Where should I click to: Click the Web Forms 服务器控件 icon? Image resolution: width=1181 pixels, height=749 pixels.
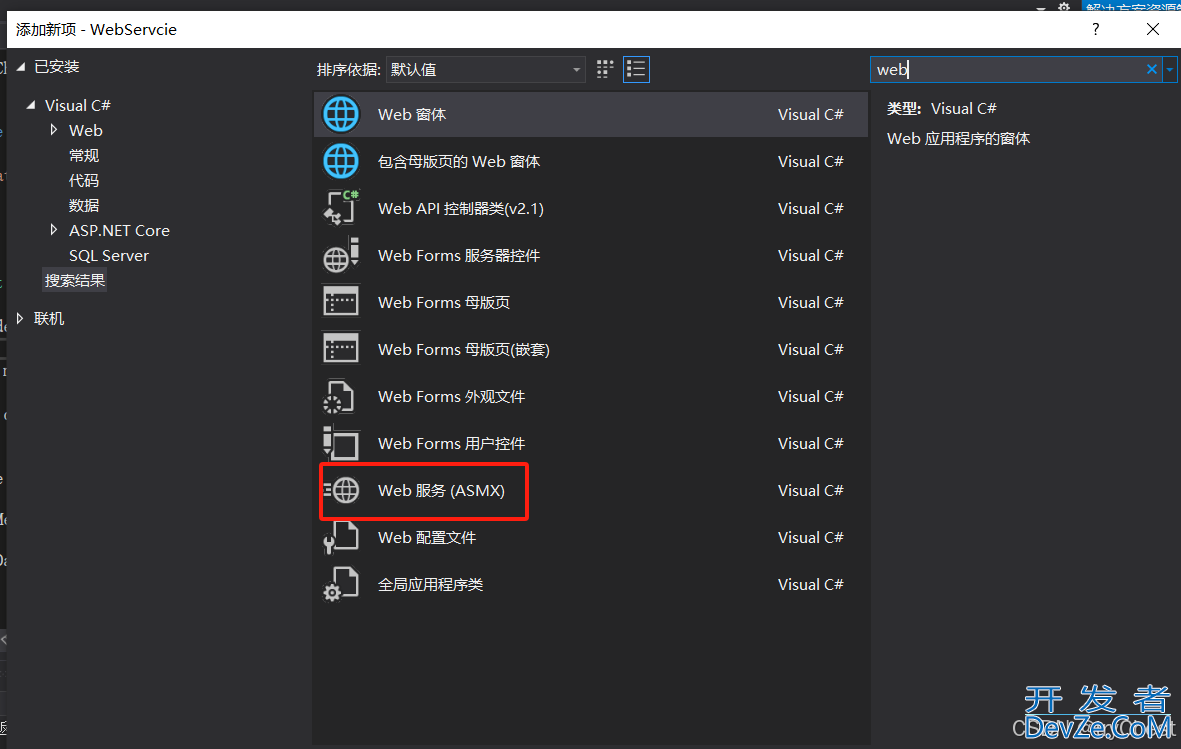coord(341,255)
